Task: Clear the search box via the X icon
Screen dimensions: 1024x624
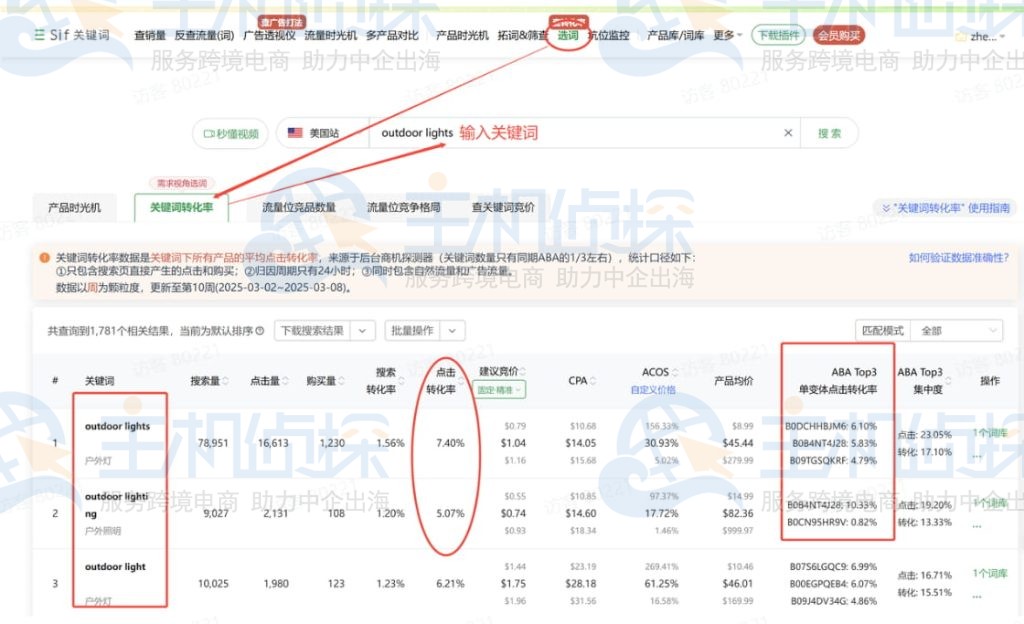Action: (788, 132)
